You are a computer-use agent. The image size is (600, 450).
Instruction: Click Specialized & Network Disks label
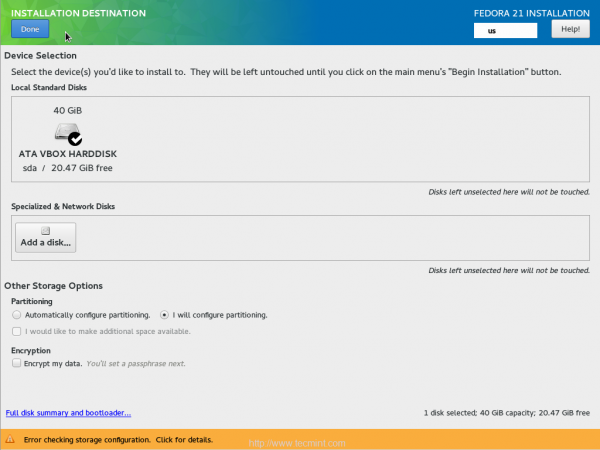[x=63, y=206]
